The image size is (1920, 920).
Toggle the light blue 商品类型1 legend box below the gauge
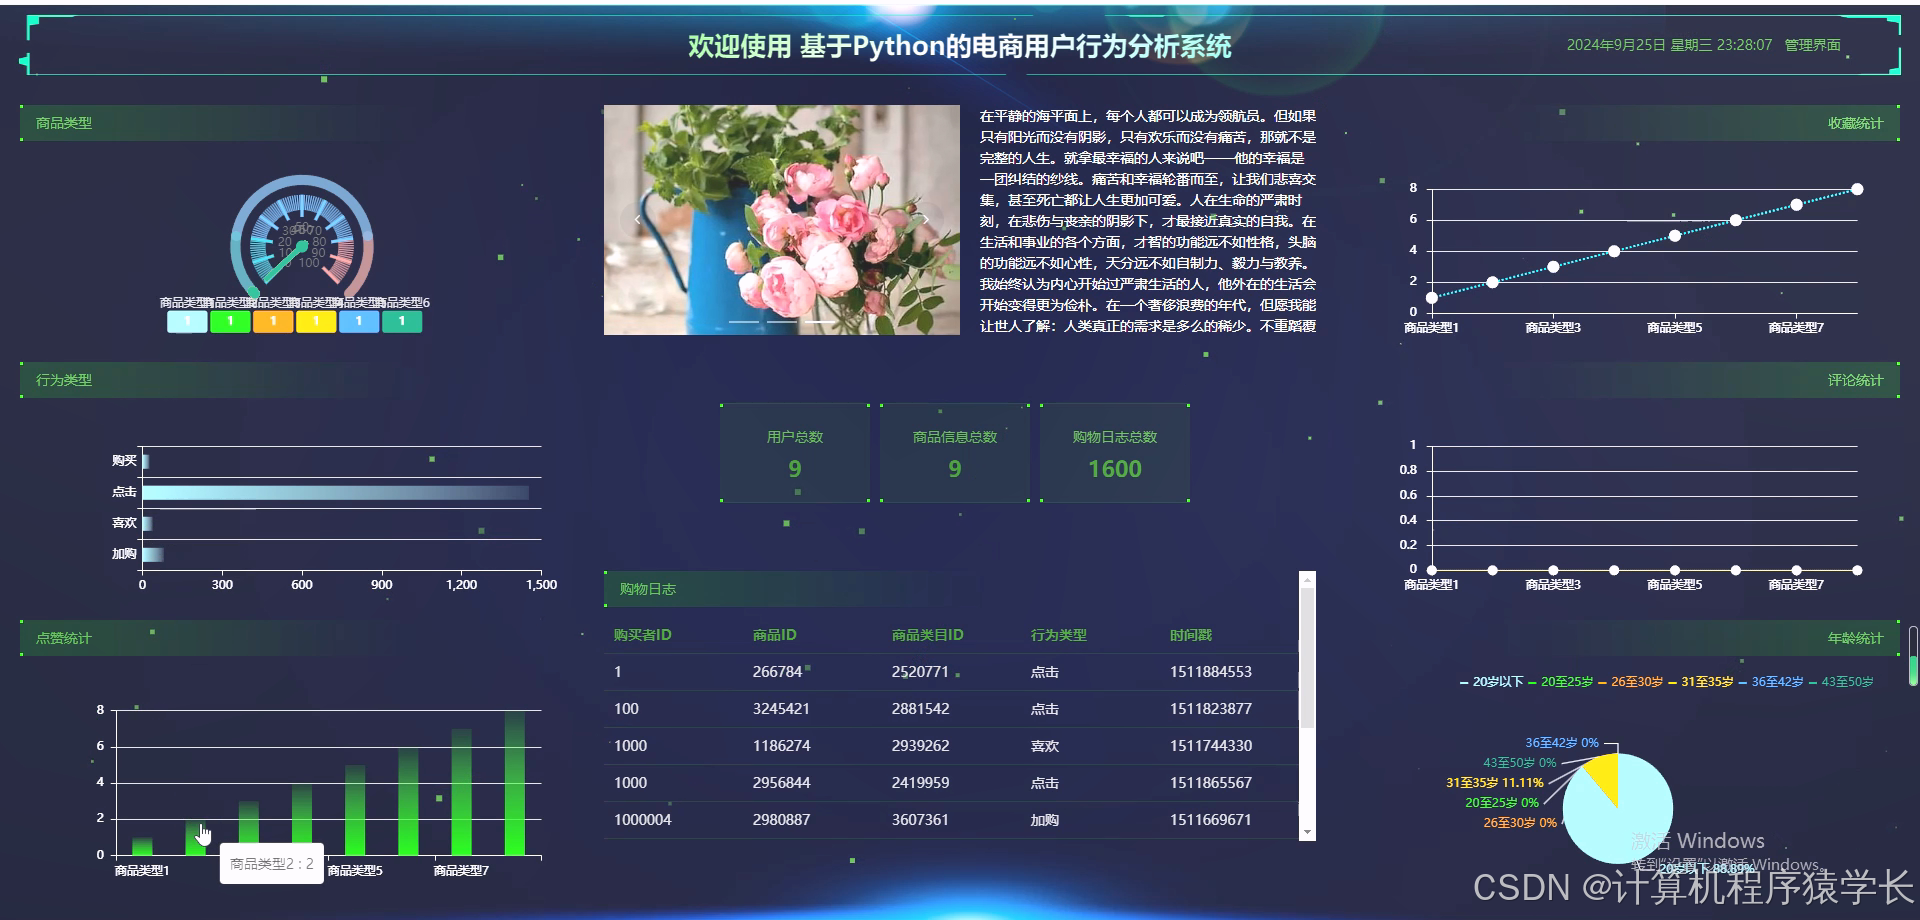click(x=186, y=321)
